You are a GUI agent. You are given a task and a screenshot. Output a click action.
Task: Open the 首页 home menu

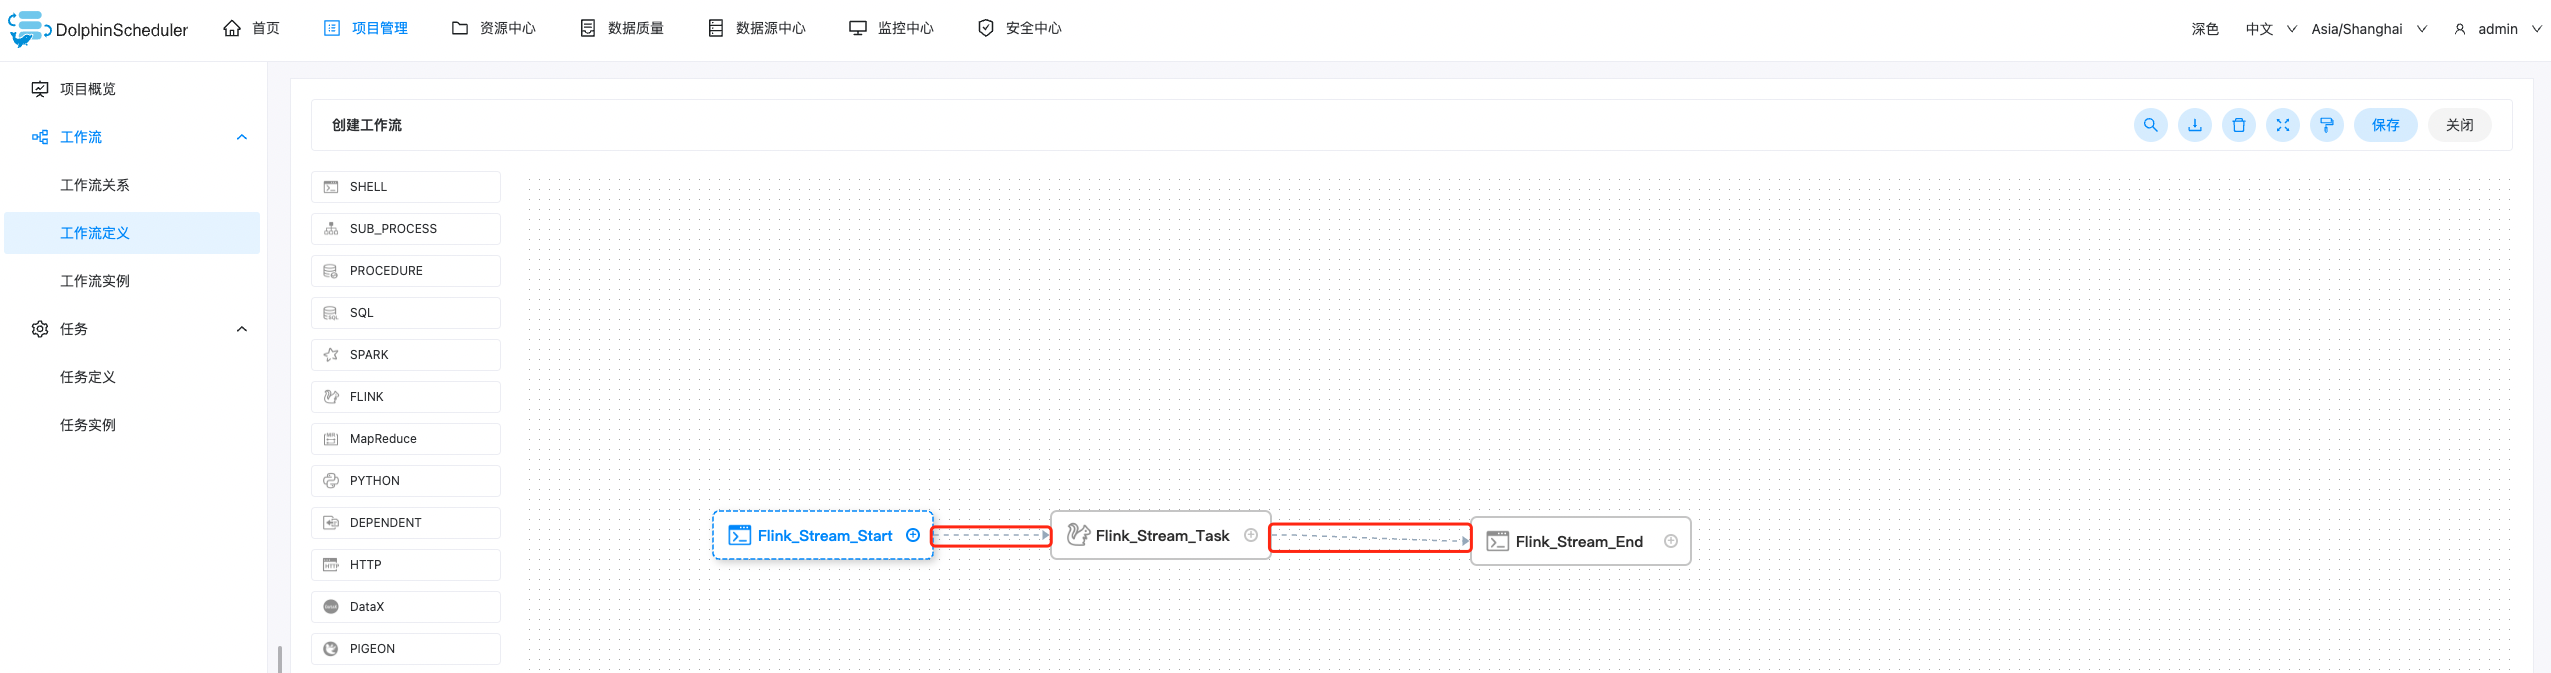pos(251,28)
